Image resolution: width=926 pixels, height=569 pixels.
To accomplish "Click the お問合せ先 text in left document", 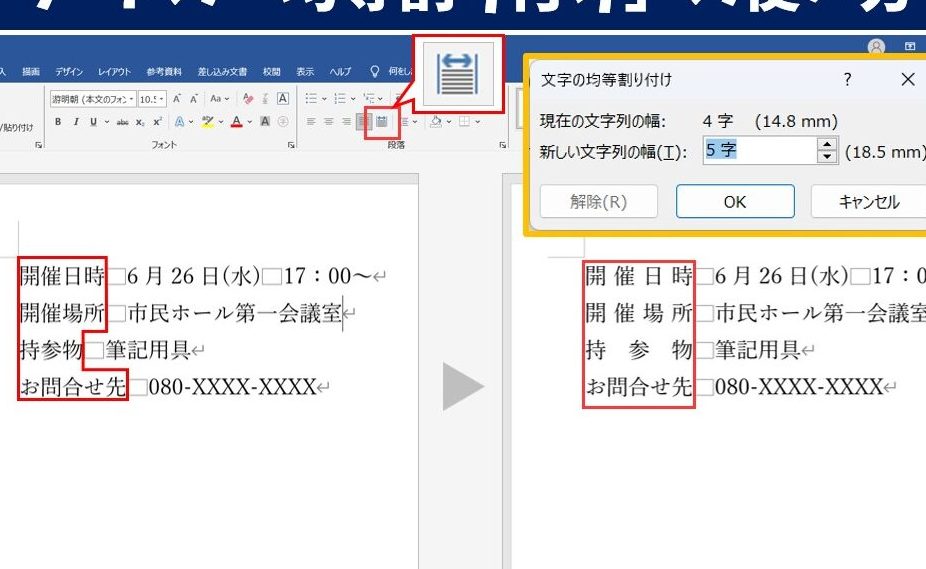I will coord(73,387).
